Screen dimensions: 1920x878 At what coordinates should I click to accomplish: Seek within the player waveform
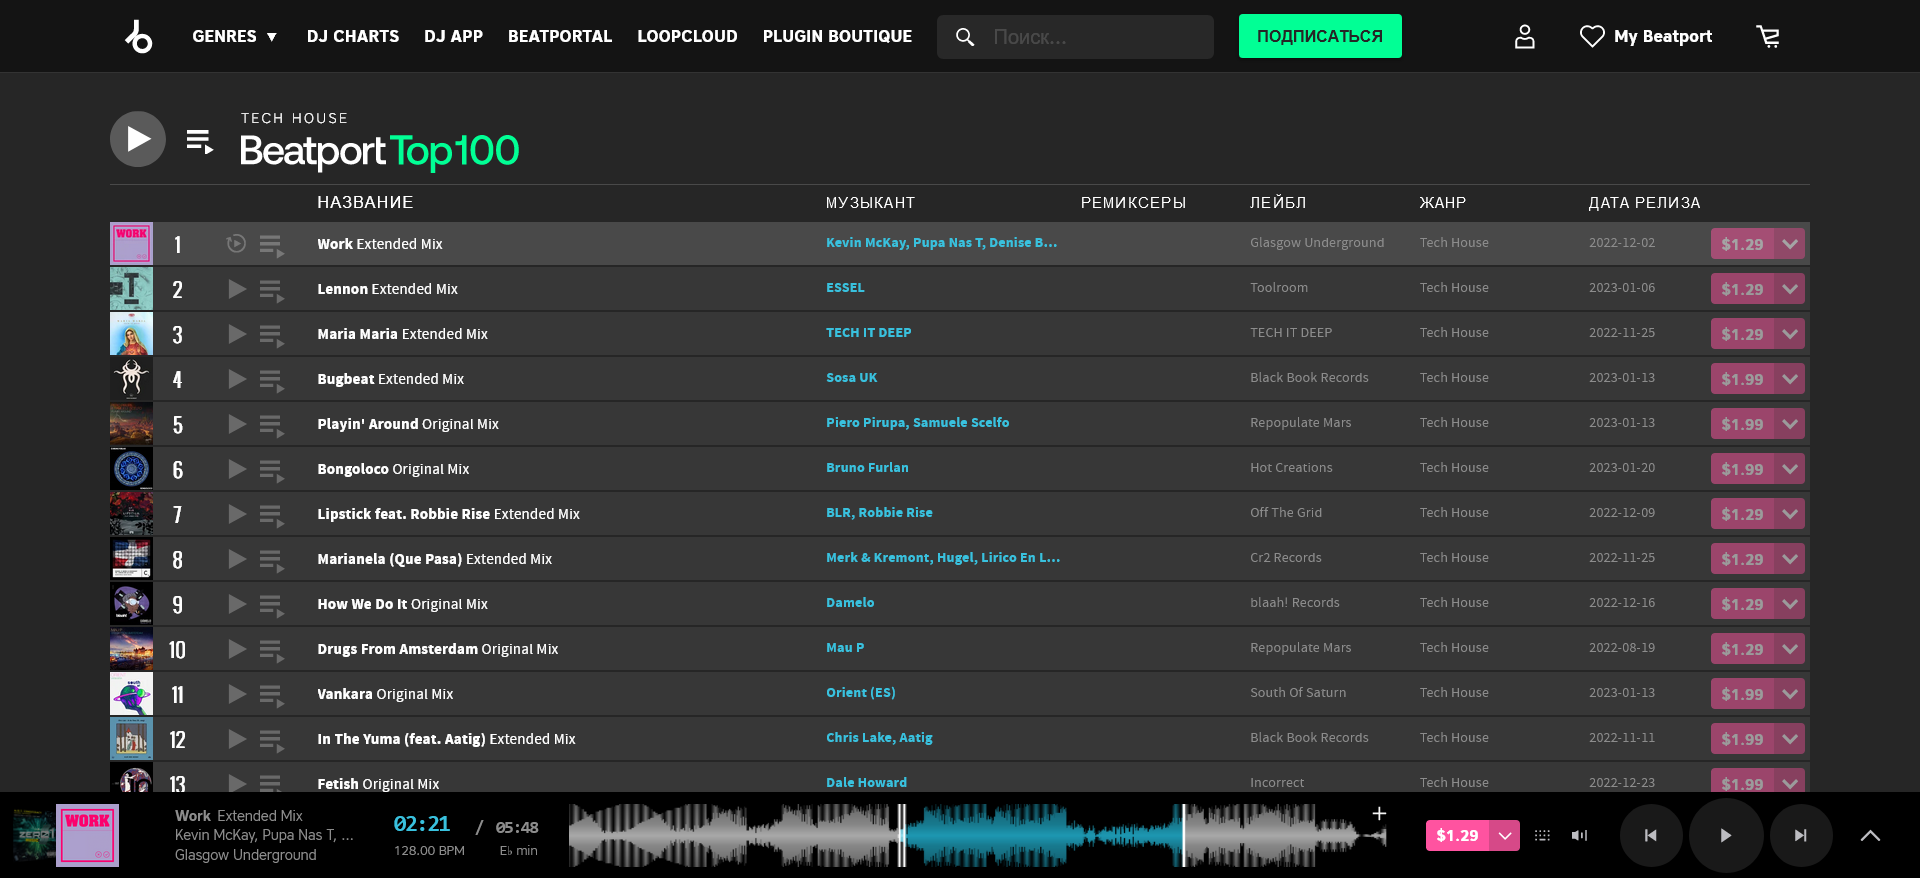point(977,835)
